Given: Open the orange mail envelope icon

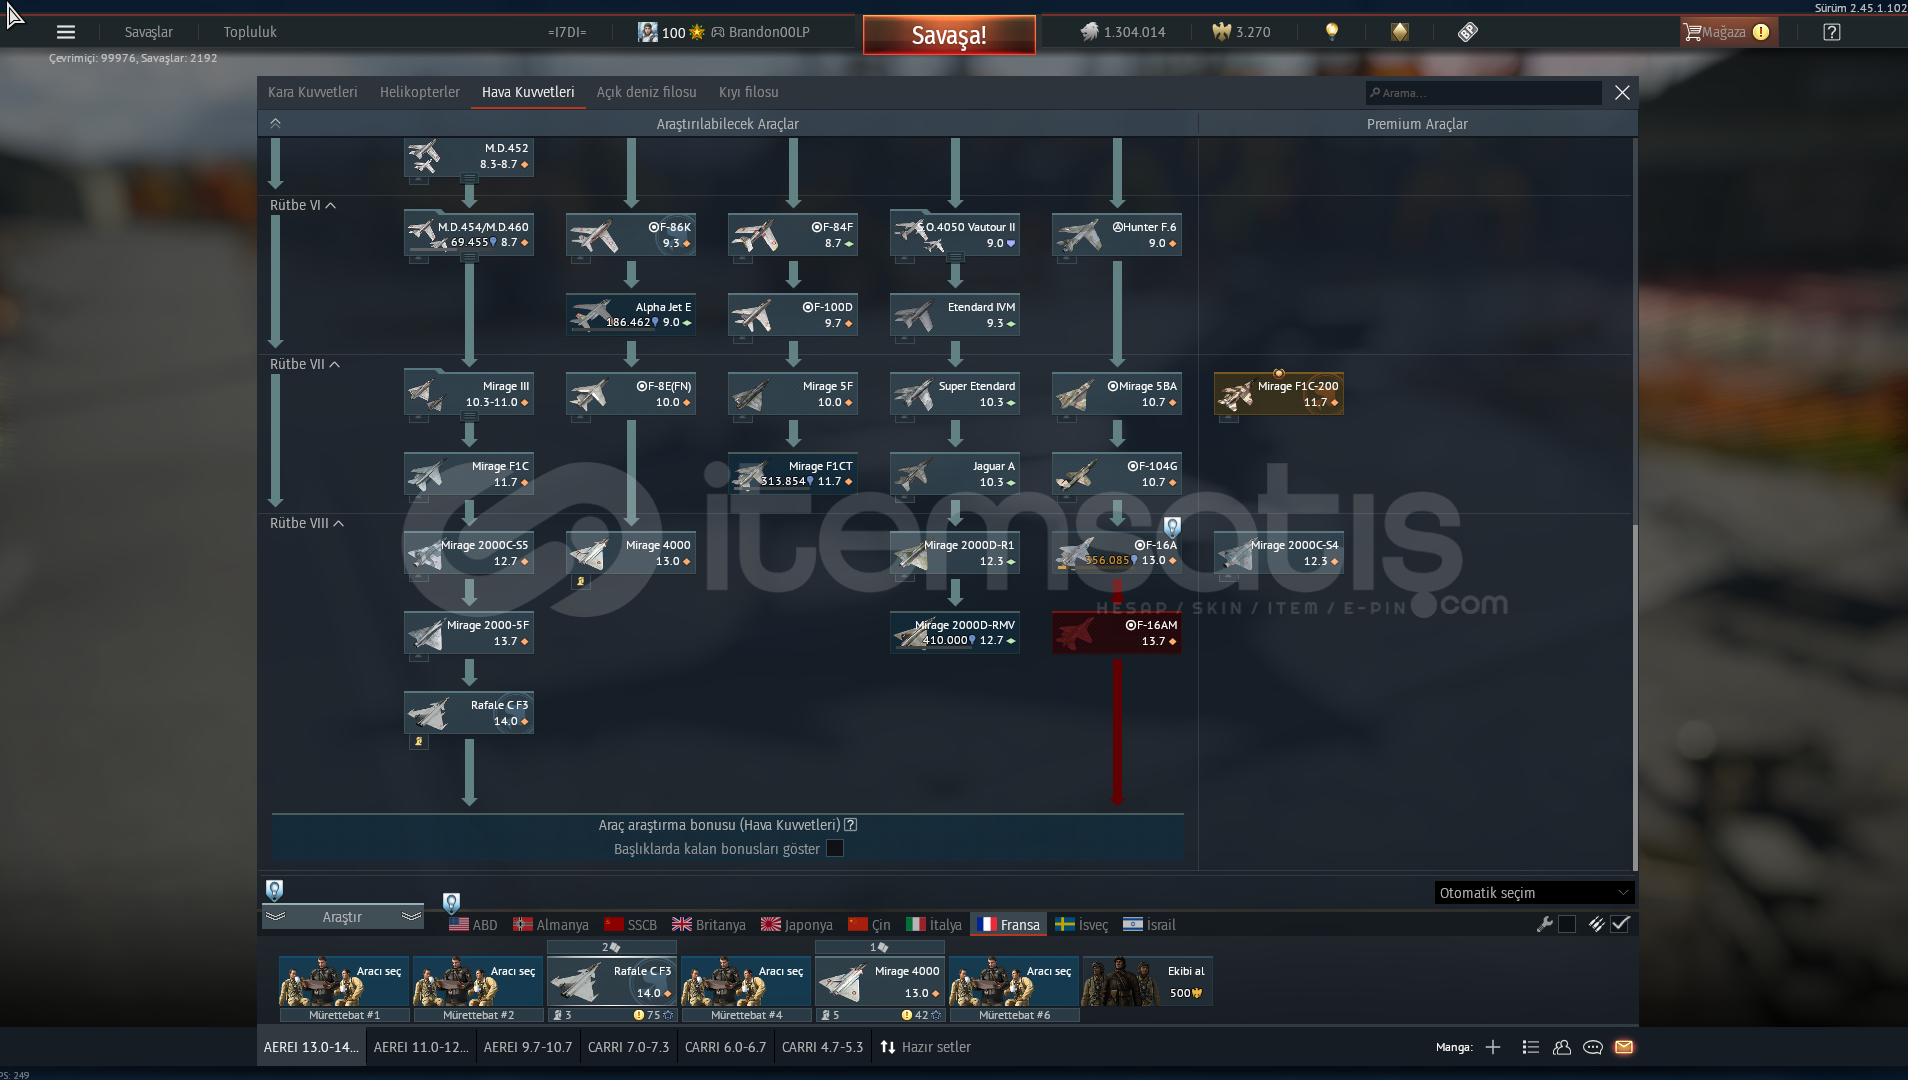Looking at the screenshot, I should pos(1624,1047).
